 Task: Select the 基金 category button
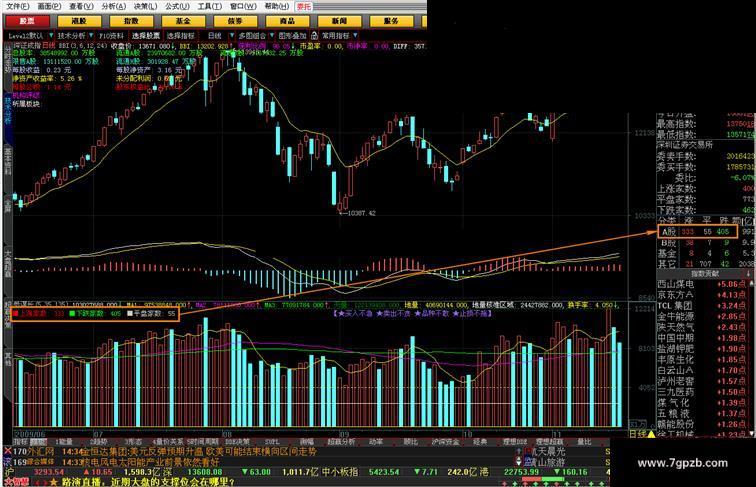click(x=183, y=21)
